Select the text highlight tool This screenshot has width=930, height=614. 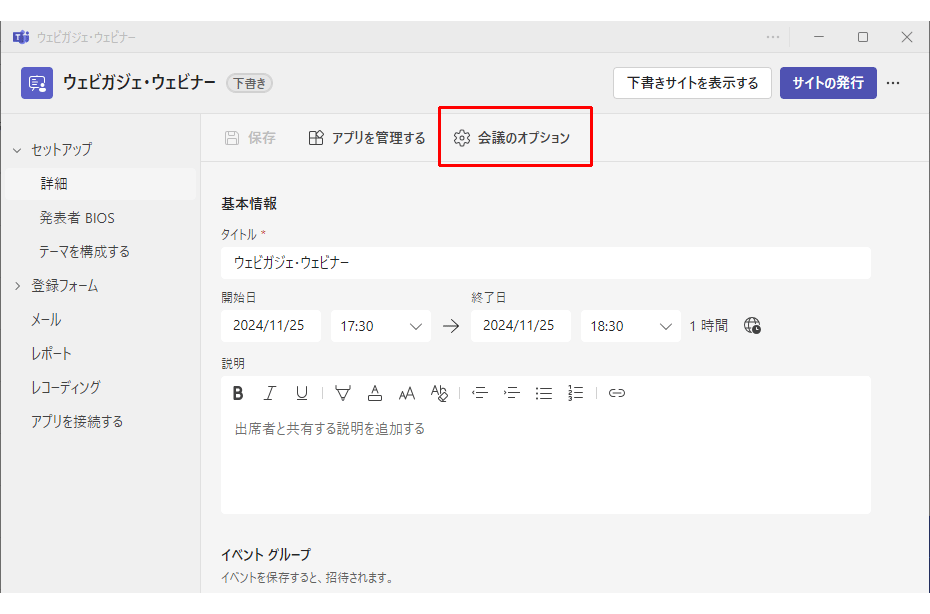coord(343,393)
